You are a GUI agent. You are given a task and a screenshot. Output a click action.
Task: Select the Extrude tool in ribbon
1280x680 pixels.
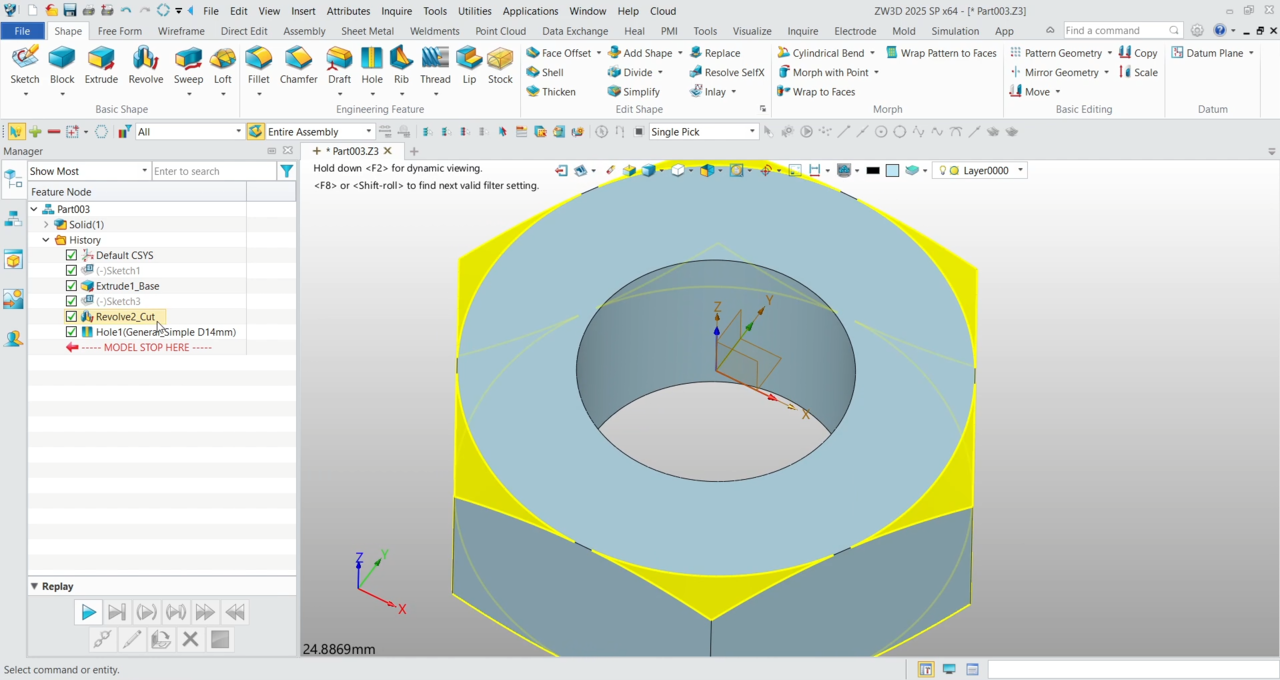click(x=101, y=64)
